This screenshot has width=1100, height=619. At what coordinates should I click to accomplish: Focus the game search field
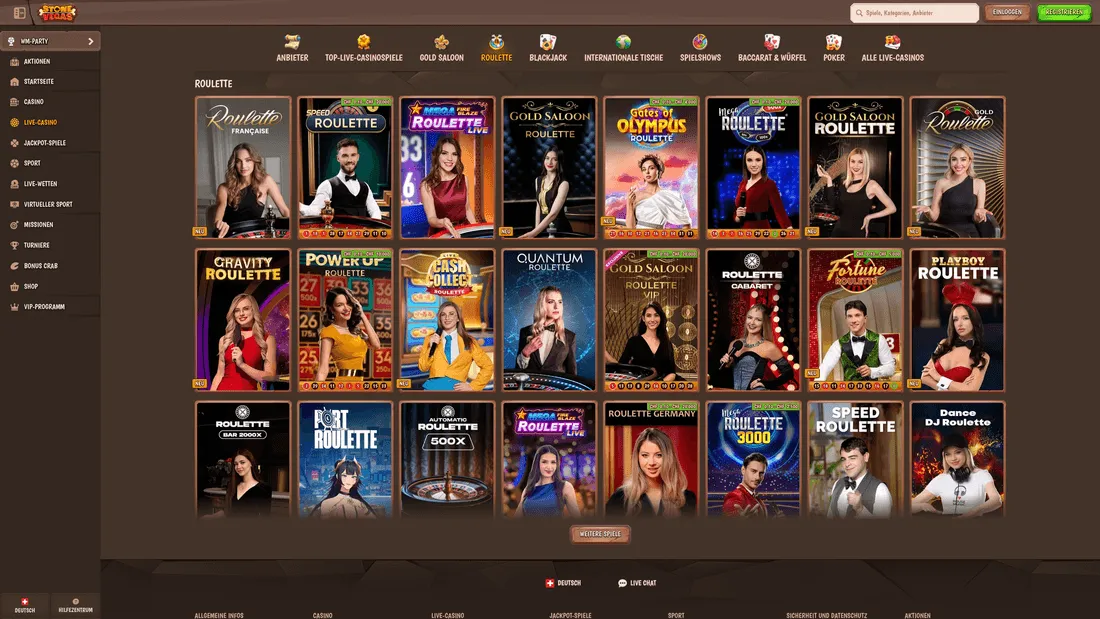click(914, 13)
